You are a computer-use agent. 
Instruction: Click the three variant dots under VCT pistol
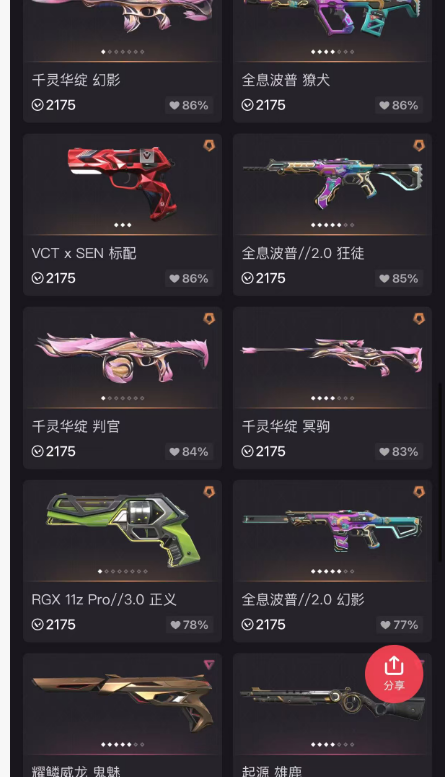122,225
